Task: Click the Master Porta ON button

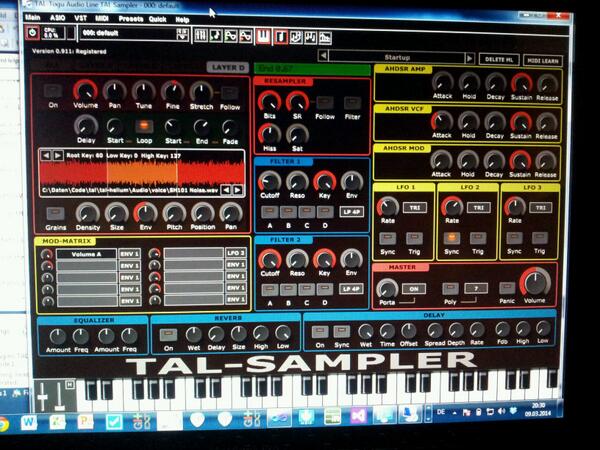Action: 414,289
